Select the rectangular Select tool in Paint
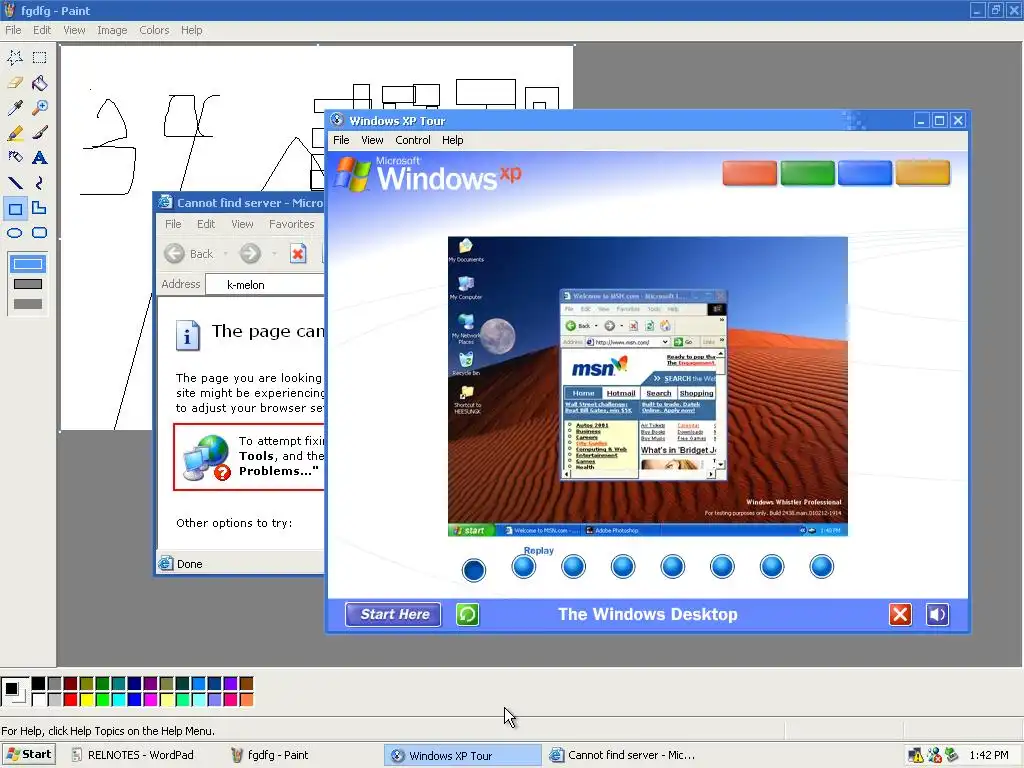1024x768 pixels. tap(40, 57)
